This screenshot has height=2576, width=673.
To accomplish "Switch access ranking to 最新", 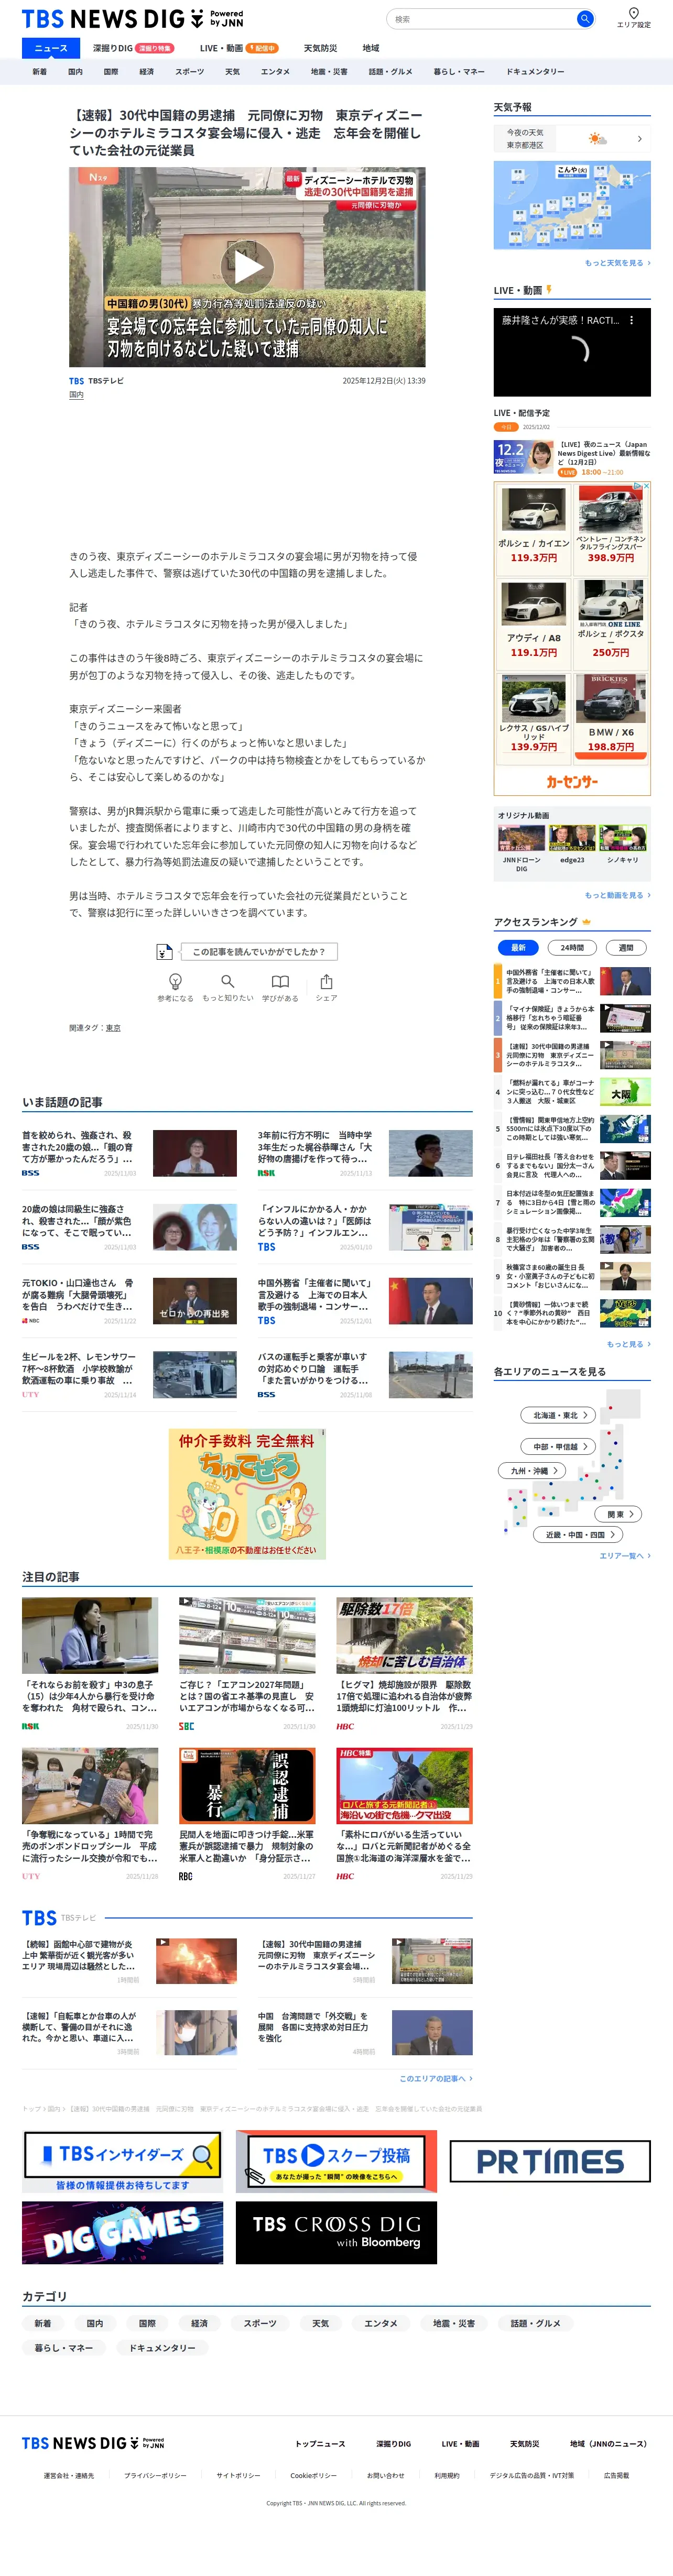I will (518, 947).
